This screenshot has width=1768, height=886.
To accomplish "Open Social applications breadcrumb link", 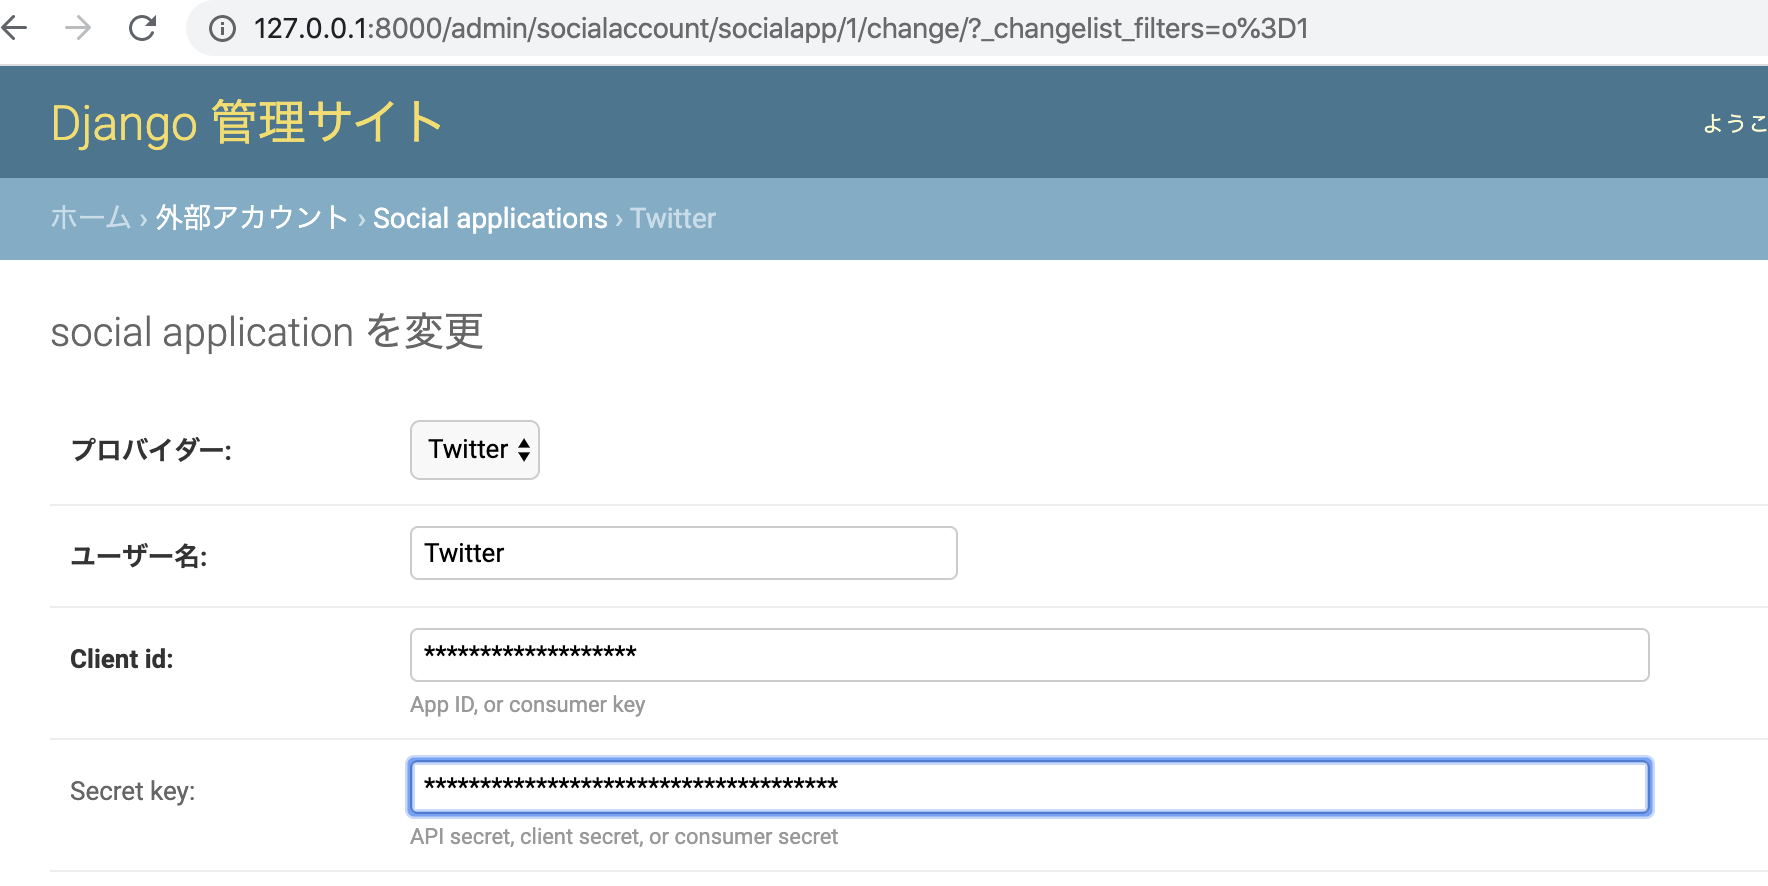I will click(x=490, y=218).
